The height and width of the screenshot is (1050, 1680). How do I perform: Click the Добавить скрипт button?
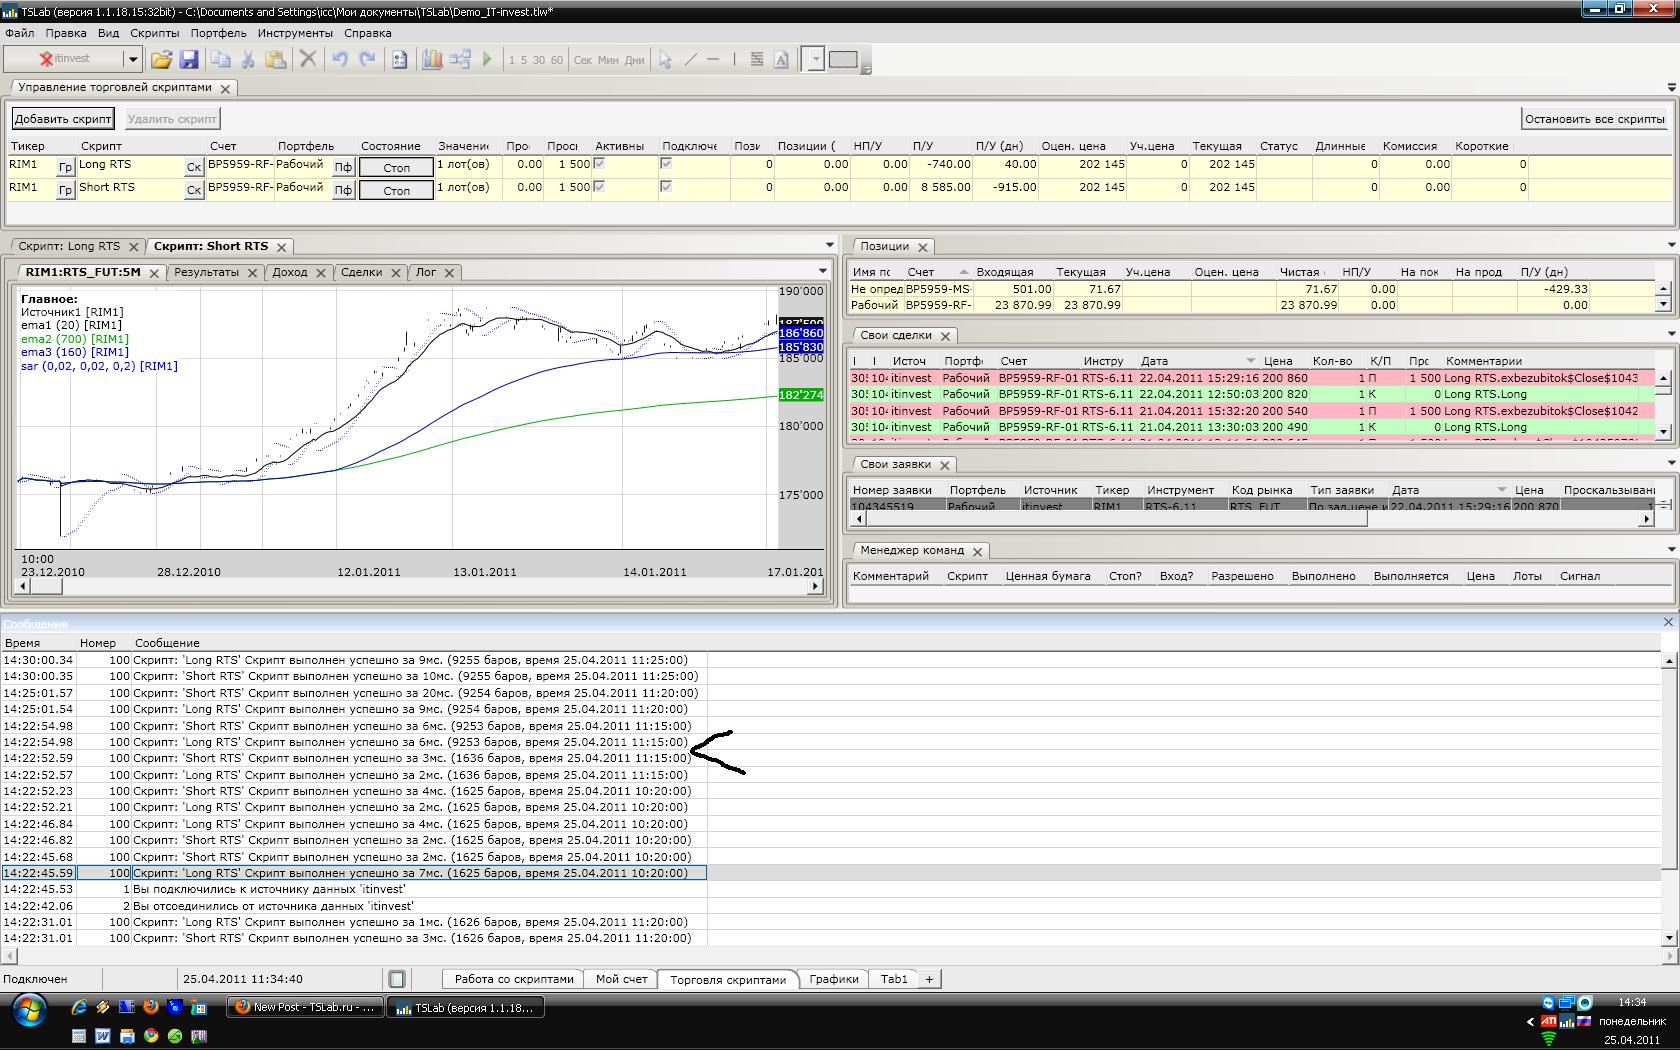tap(63, 119)
